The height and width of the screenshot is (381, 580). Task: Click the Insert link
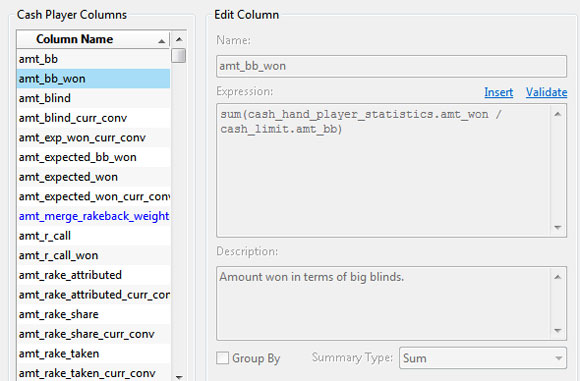(499, 92)
